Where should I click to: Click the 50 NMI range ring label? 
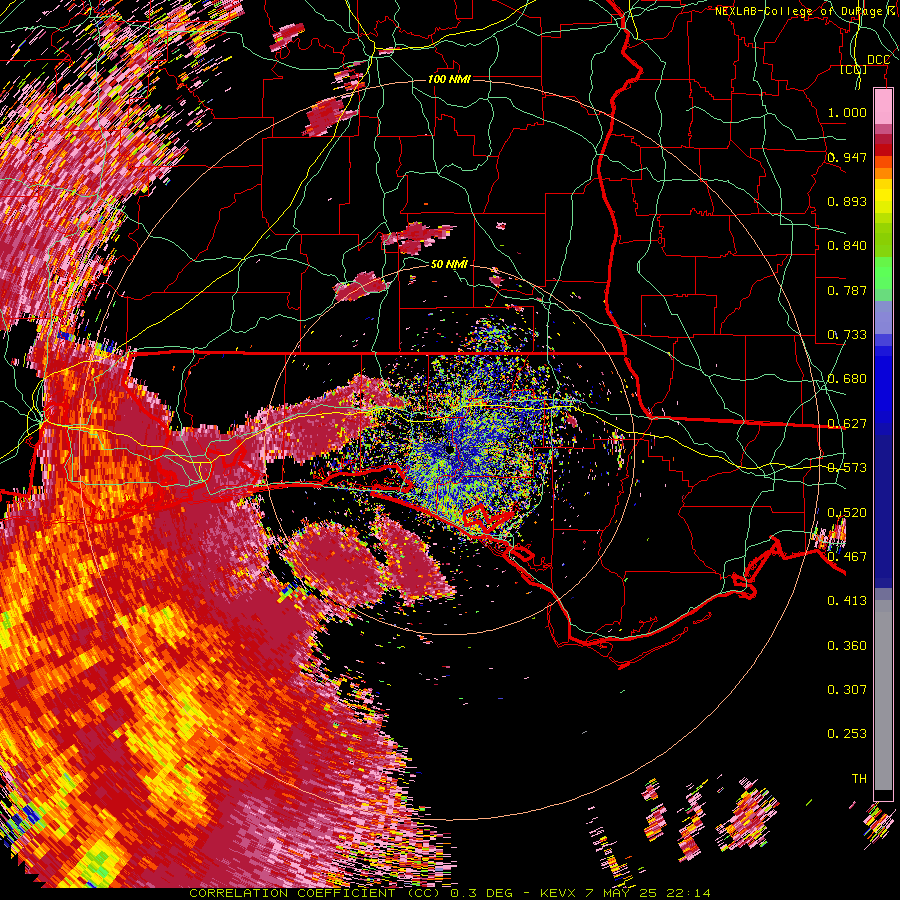[449, 264]
